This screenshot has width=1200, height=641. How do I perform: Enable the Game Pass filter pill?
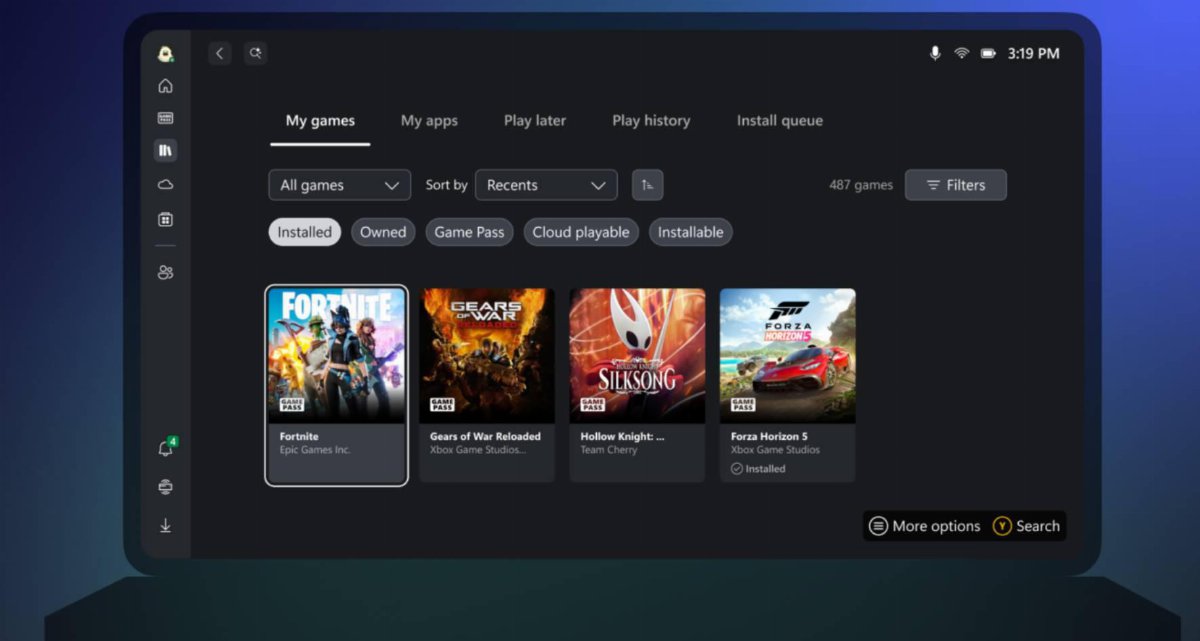click(x=469, y=231)
